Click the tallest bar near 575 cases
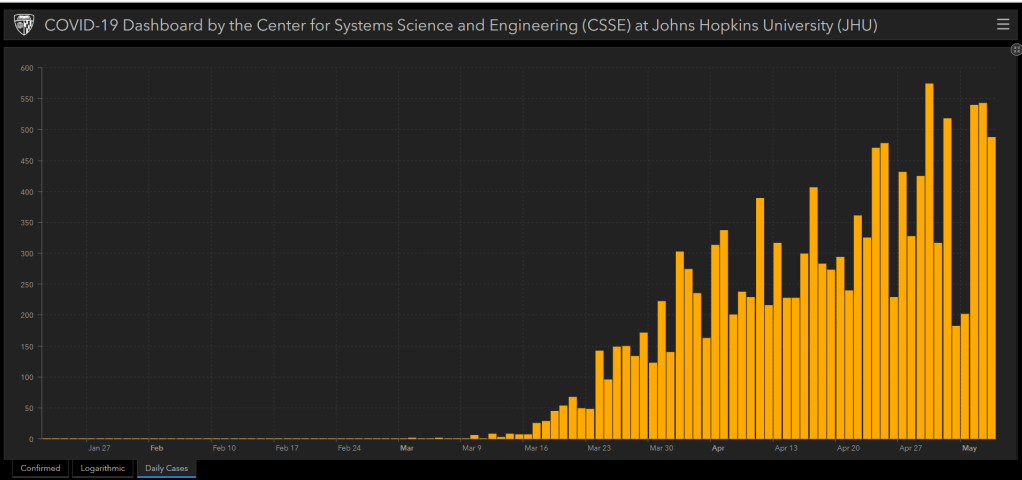Viewport: 1022px width, 480px height. [929, 260]
